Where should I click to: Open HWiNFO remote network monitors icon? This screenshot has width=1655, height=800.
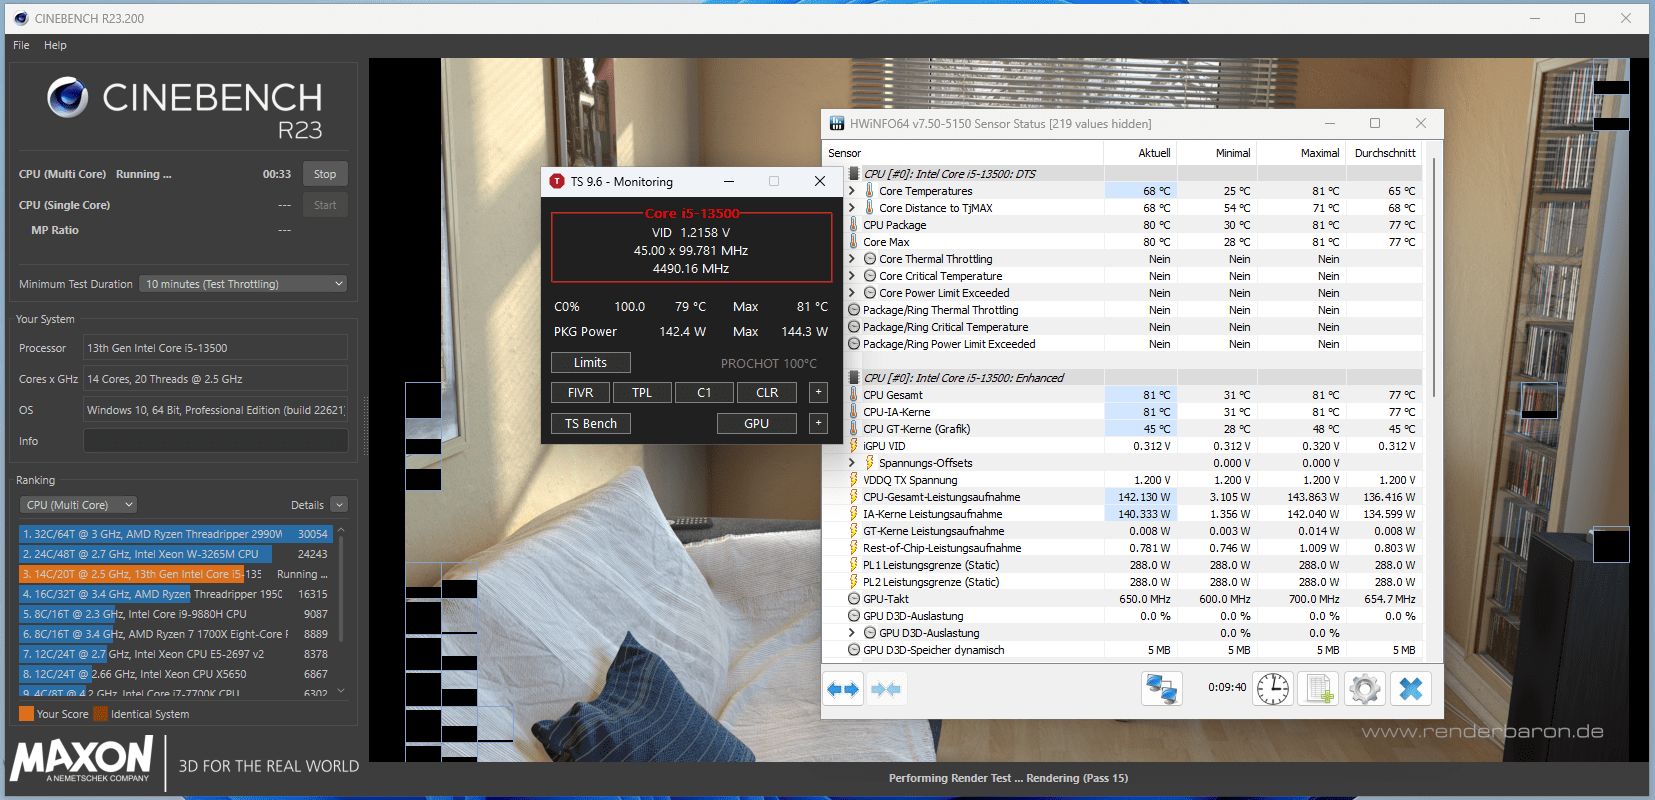(x=1162, y=689)
